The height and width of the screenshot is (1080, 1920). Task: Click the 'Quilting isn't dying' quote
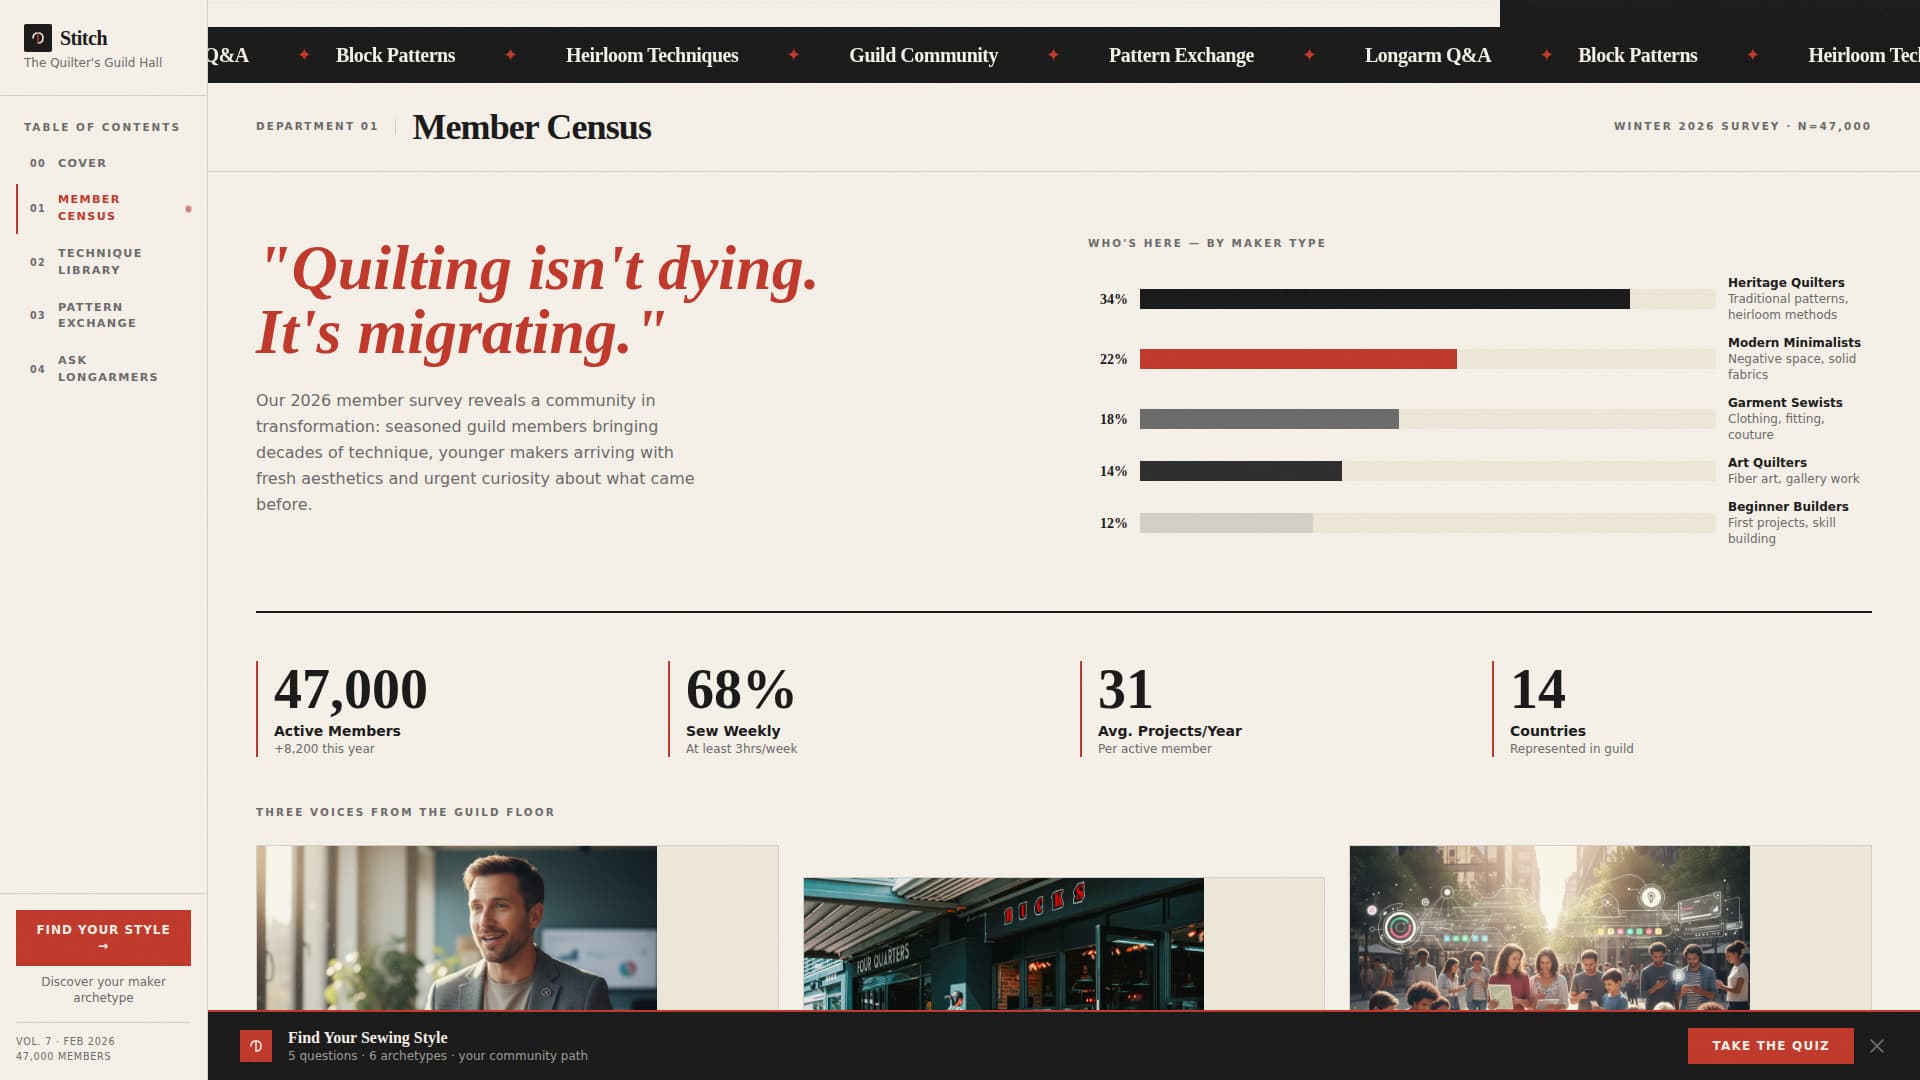coord(537,300)
